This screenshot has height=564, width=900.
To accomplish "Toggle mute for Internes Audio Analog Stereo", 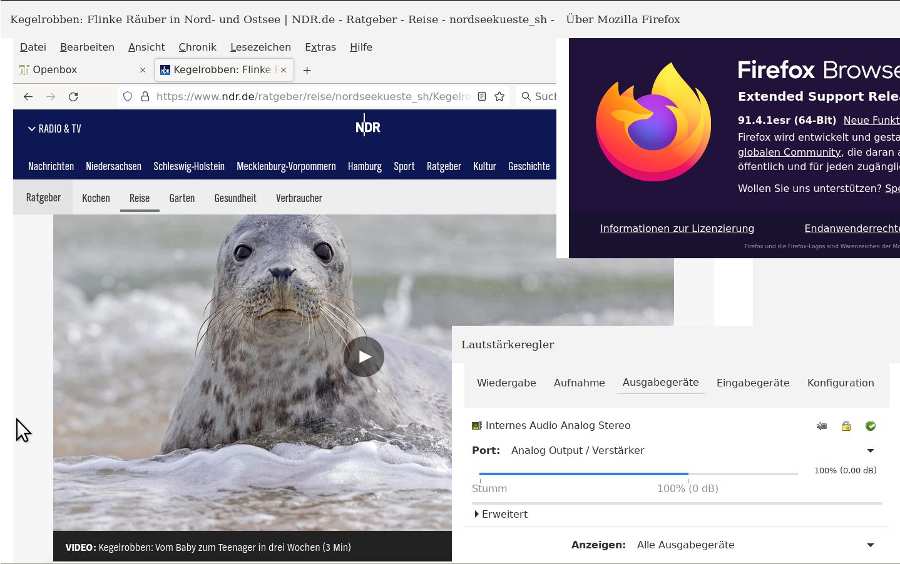I will tap(822, 426).
